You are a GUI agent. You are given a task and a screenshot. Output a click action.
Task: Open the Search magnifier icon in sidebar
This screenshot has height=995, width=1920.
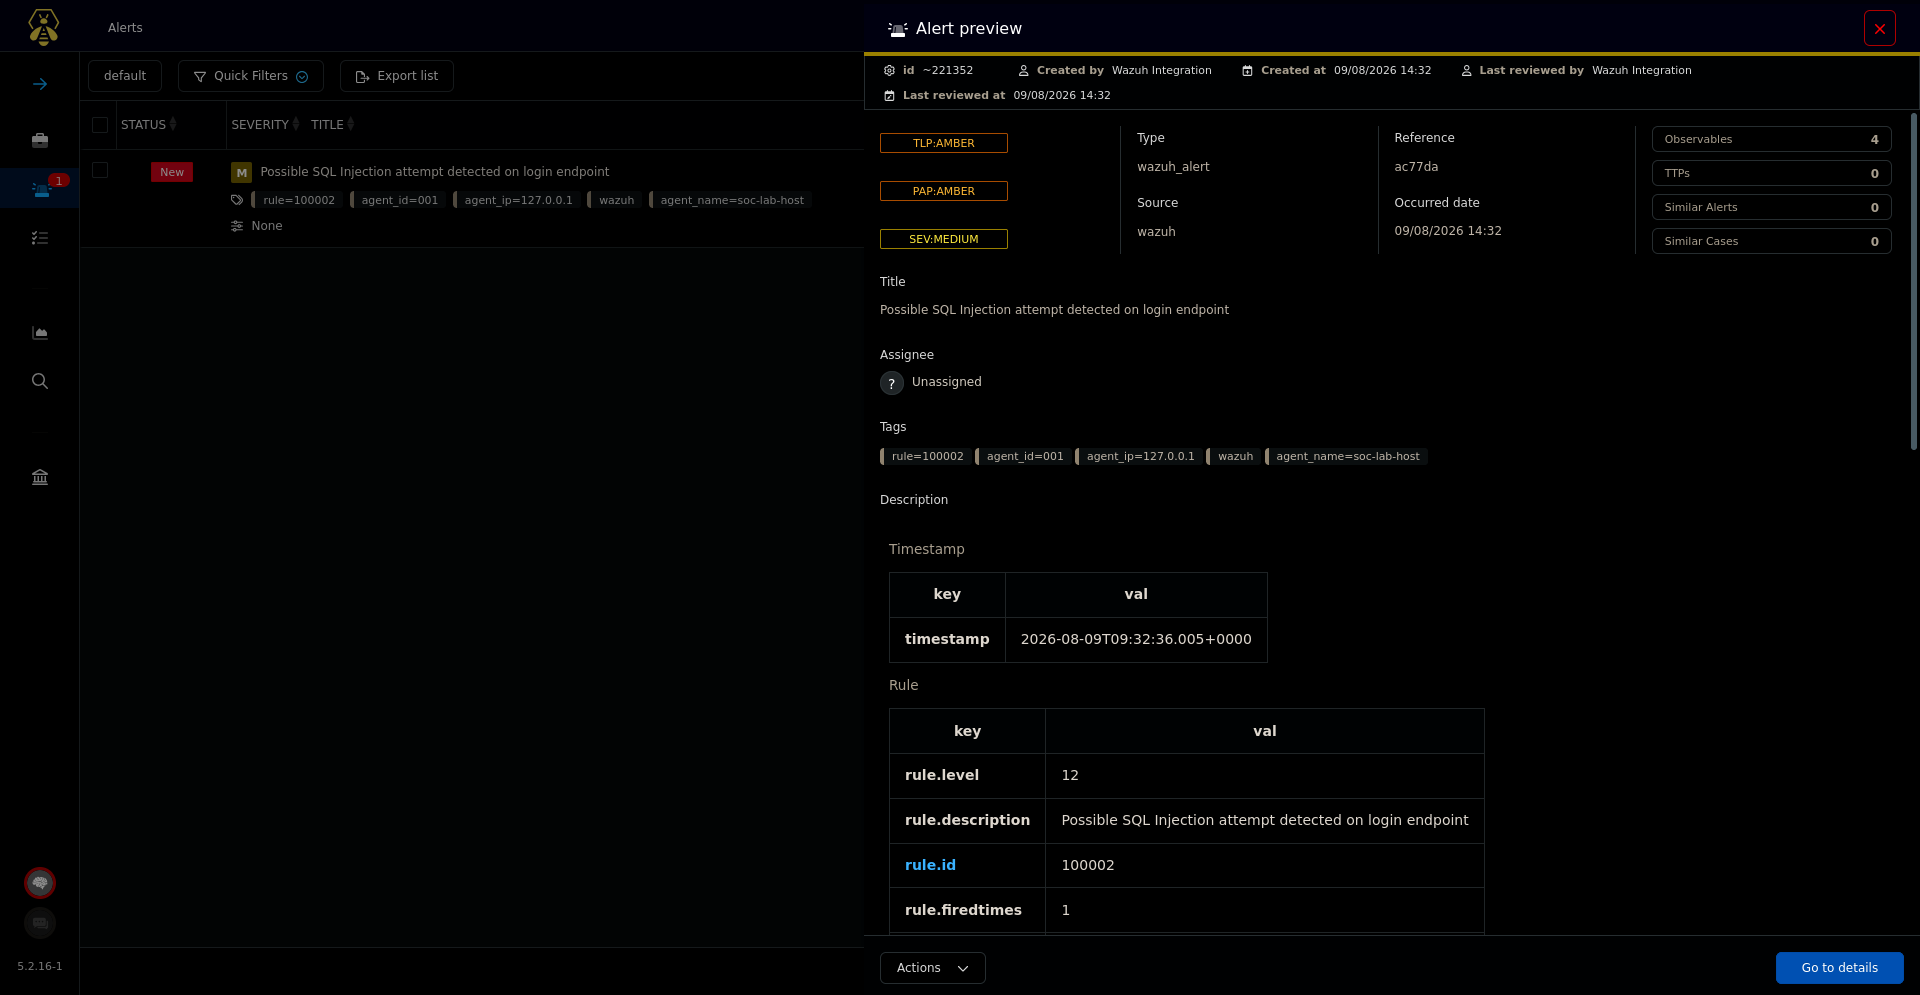tap(40, 381)
